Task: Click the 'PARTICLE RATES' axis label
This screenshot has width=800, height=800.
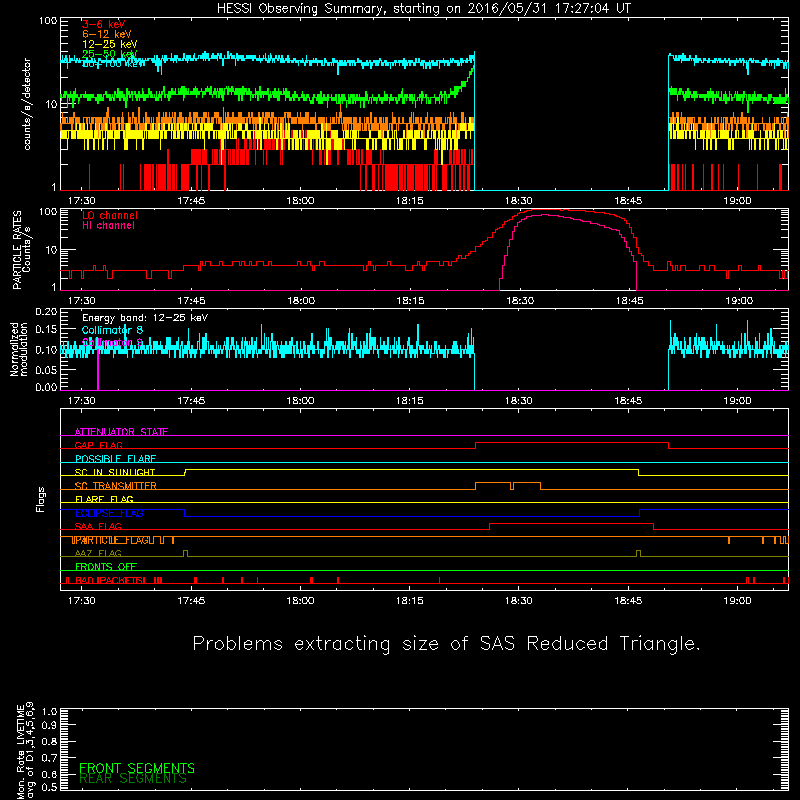Action: (x=17, y=250)
